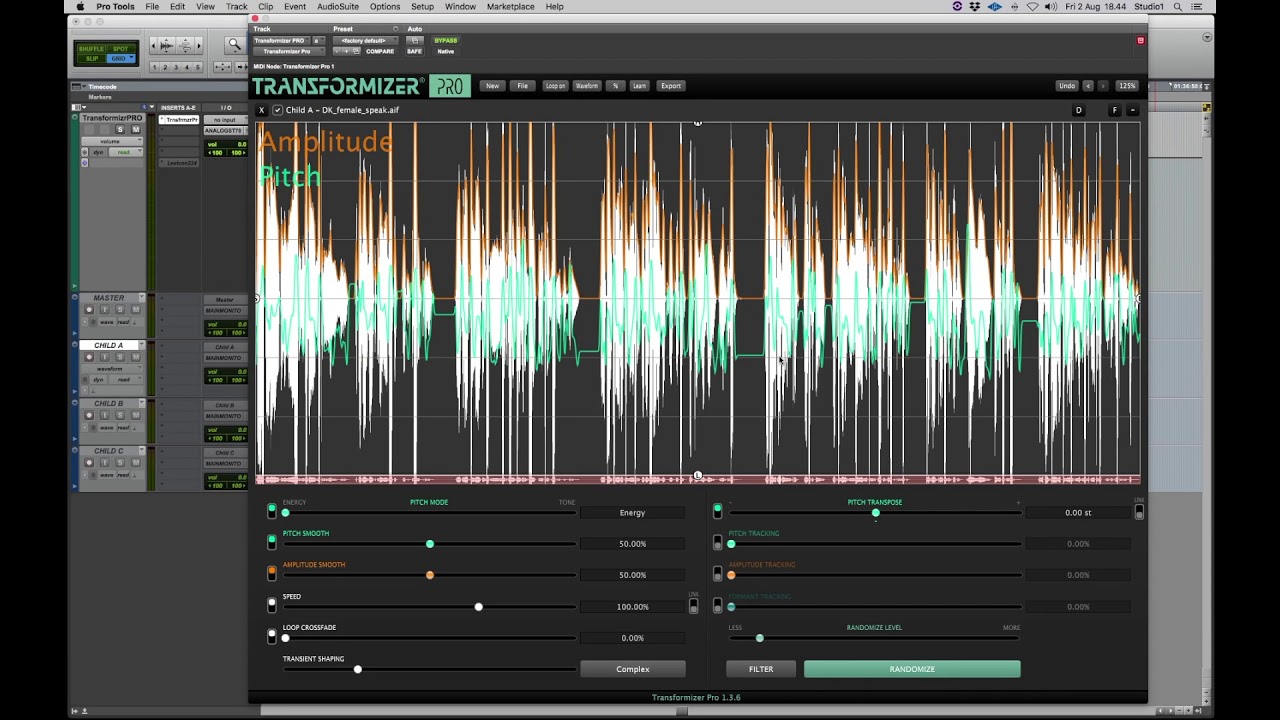1280x720 pixels.
Task: Open the factory default preset dropdown
Action: pos(365,41)
